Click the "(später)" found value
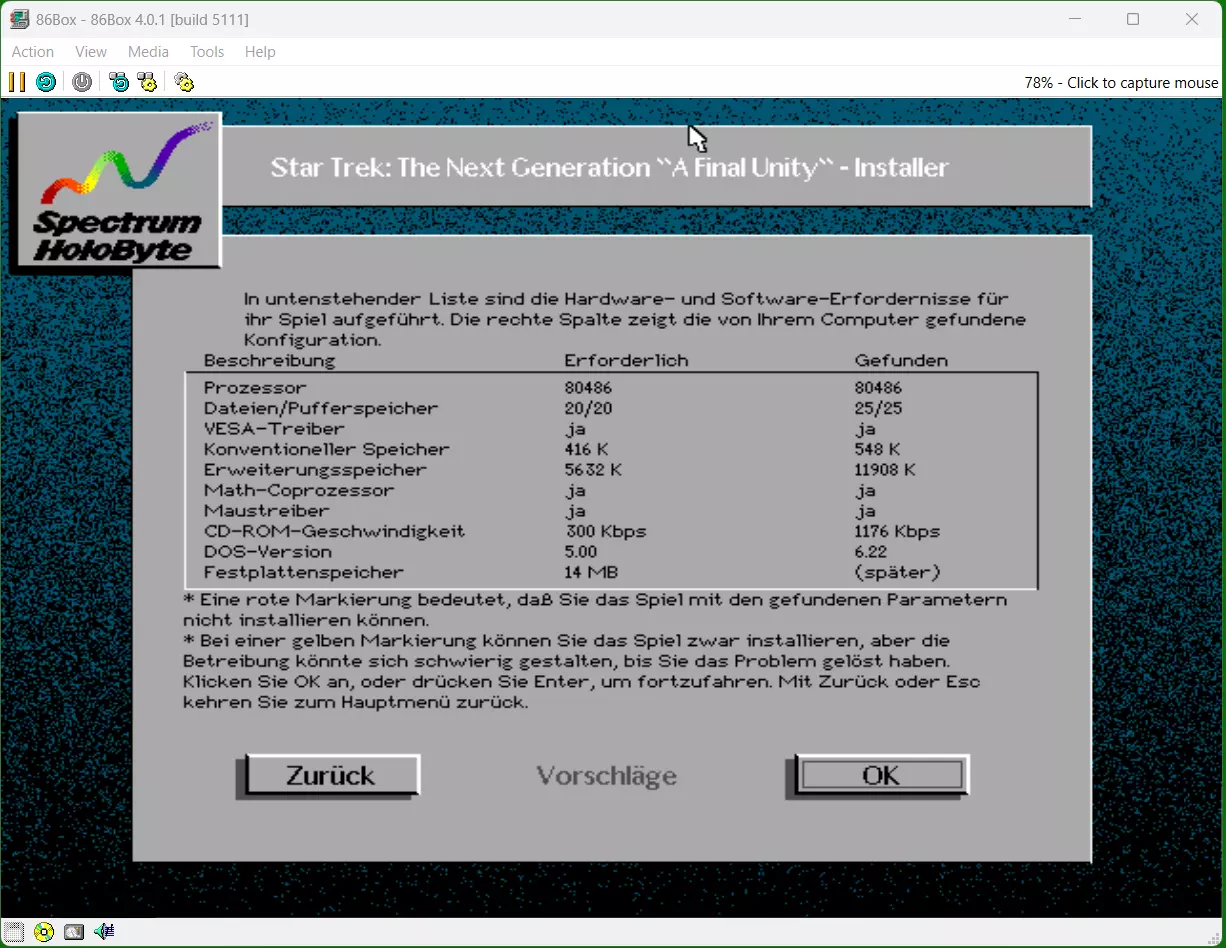This screenshot has height=948, width=1226. (898, 572)
